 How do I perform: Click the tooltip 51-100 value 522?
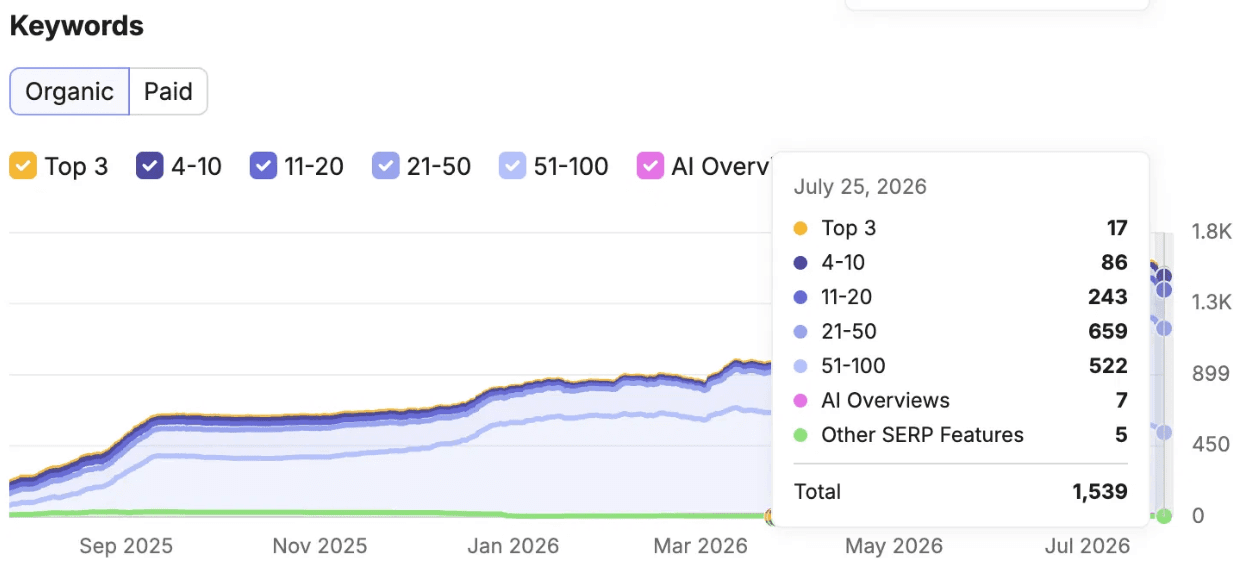tap(1108, 366)
